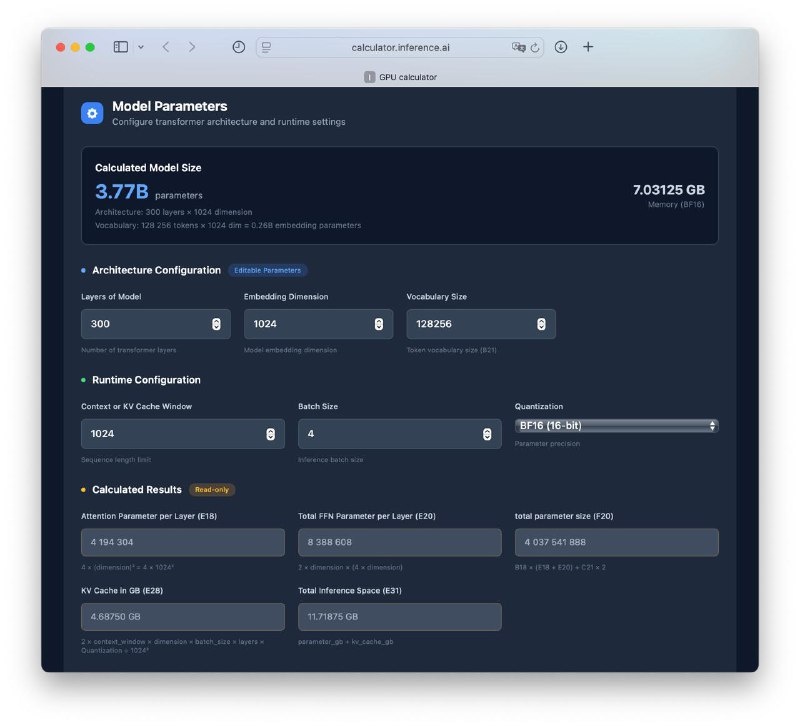The image size is (800, 727).
Task: Click the Editable Parameters badge
Action: pyautogui.click(x=267, y=270)
